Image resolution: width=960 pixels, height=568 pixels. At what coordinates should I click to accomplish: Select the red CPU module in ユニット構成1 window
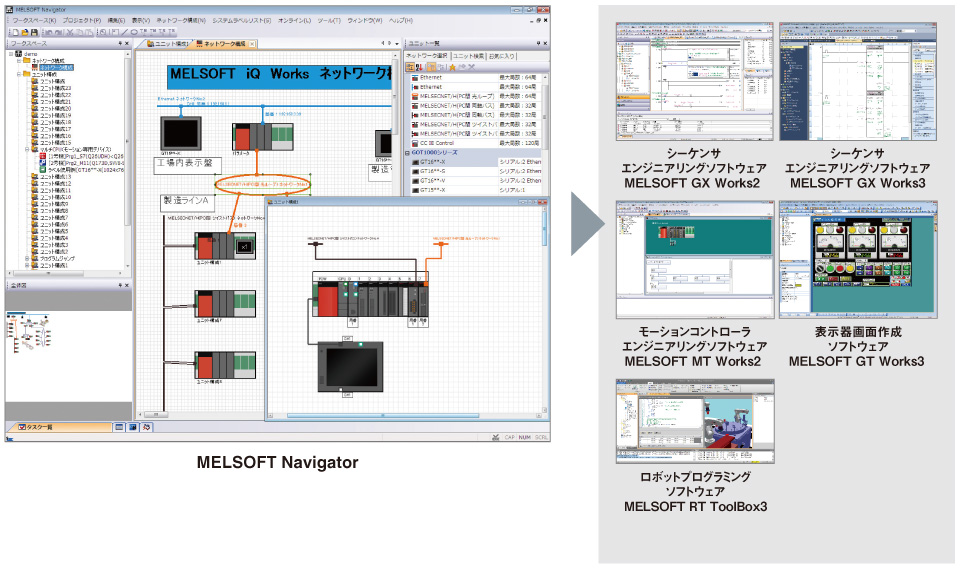point(327,299)
